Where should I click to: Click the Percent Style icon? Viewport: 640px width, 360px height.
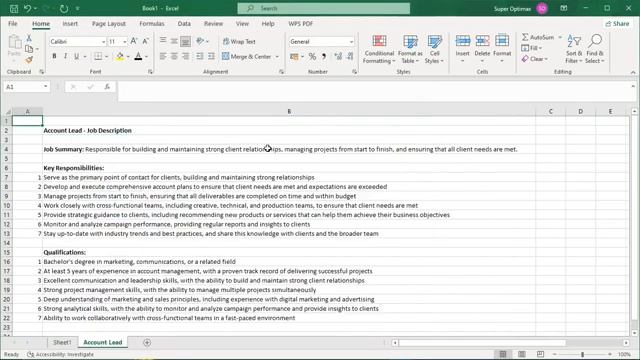coord(312,57)
